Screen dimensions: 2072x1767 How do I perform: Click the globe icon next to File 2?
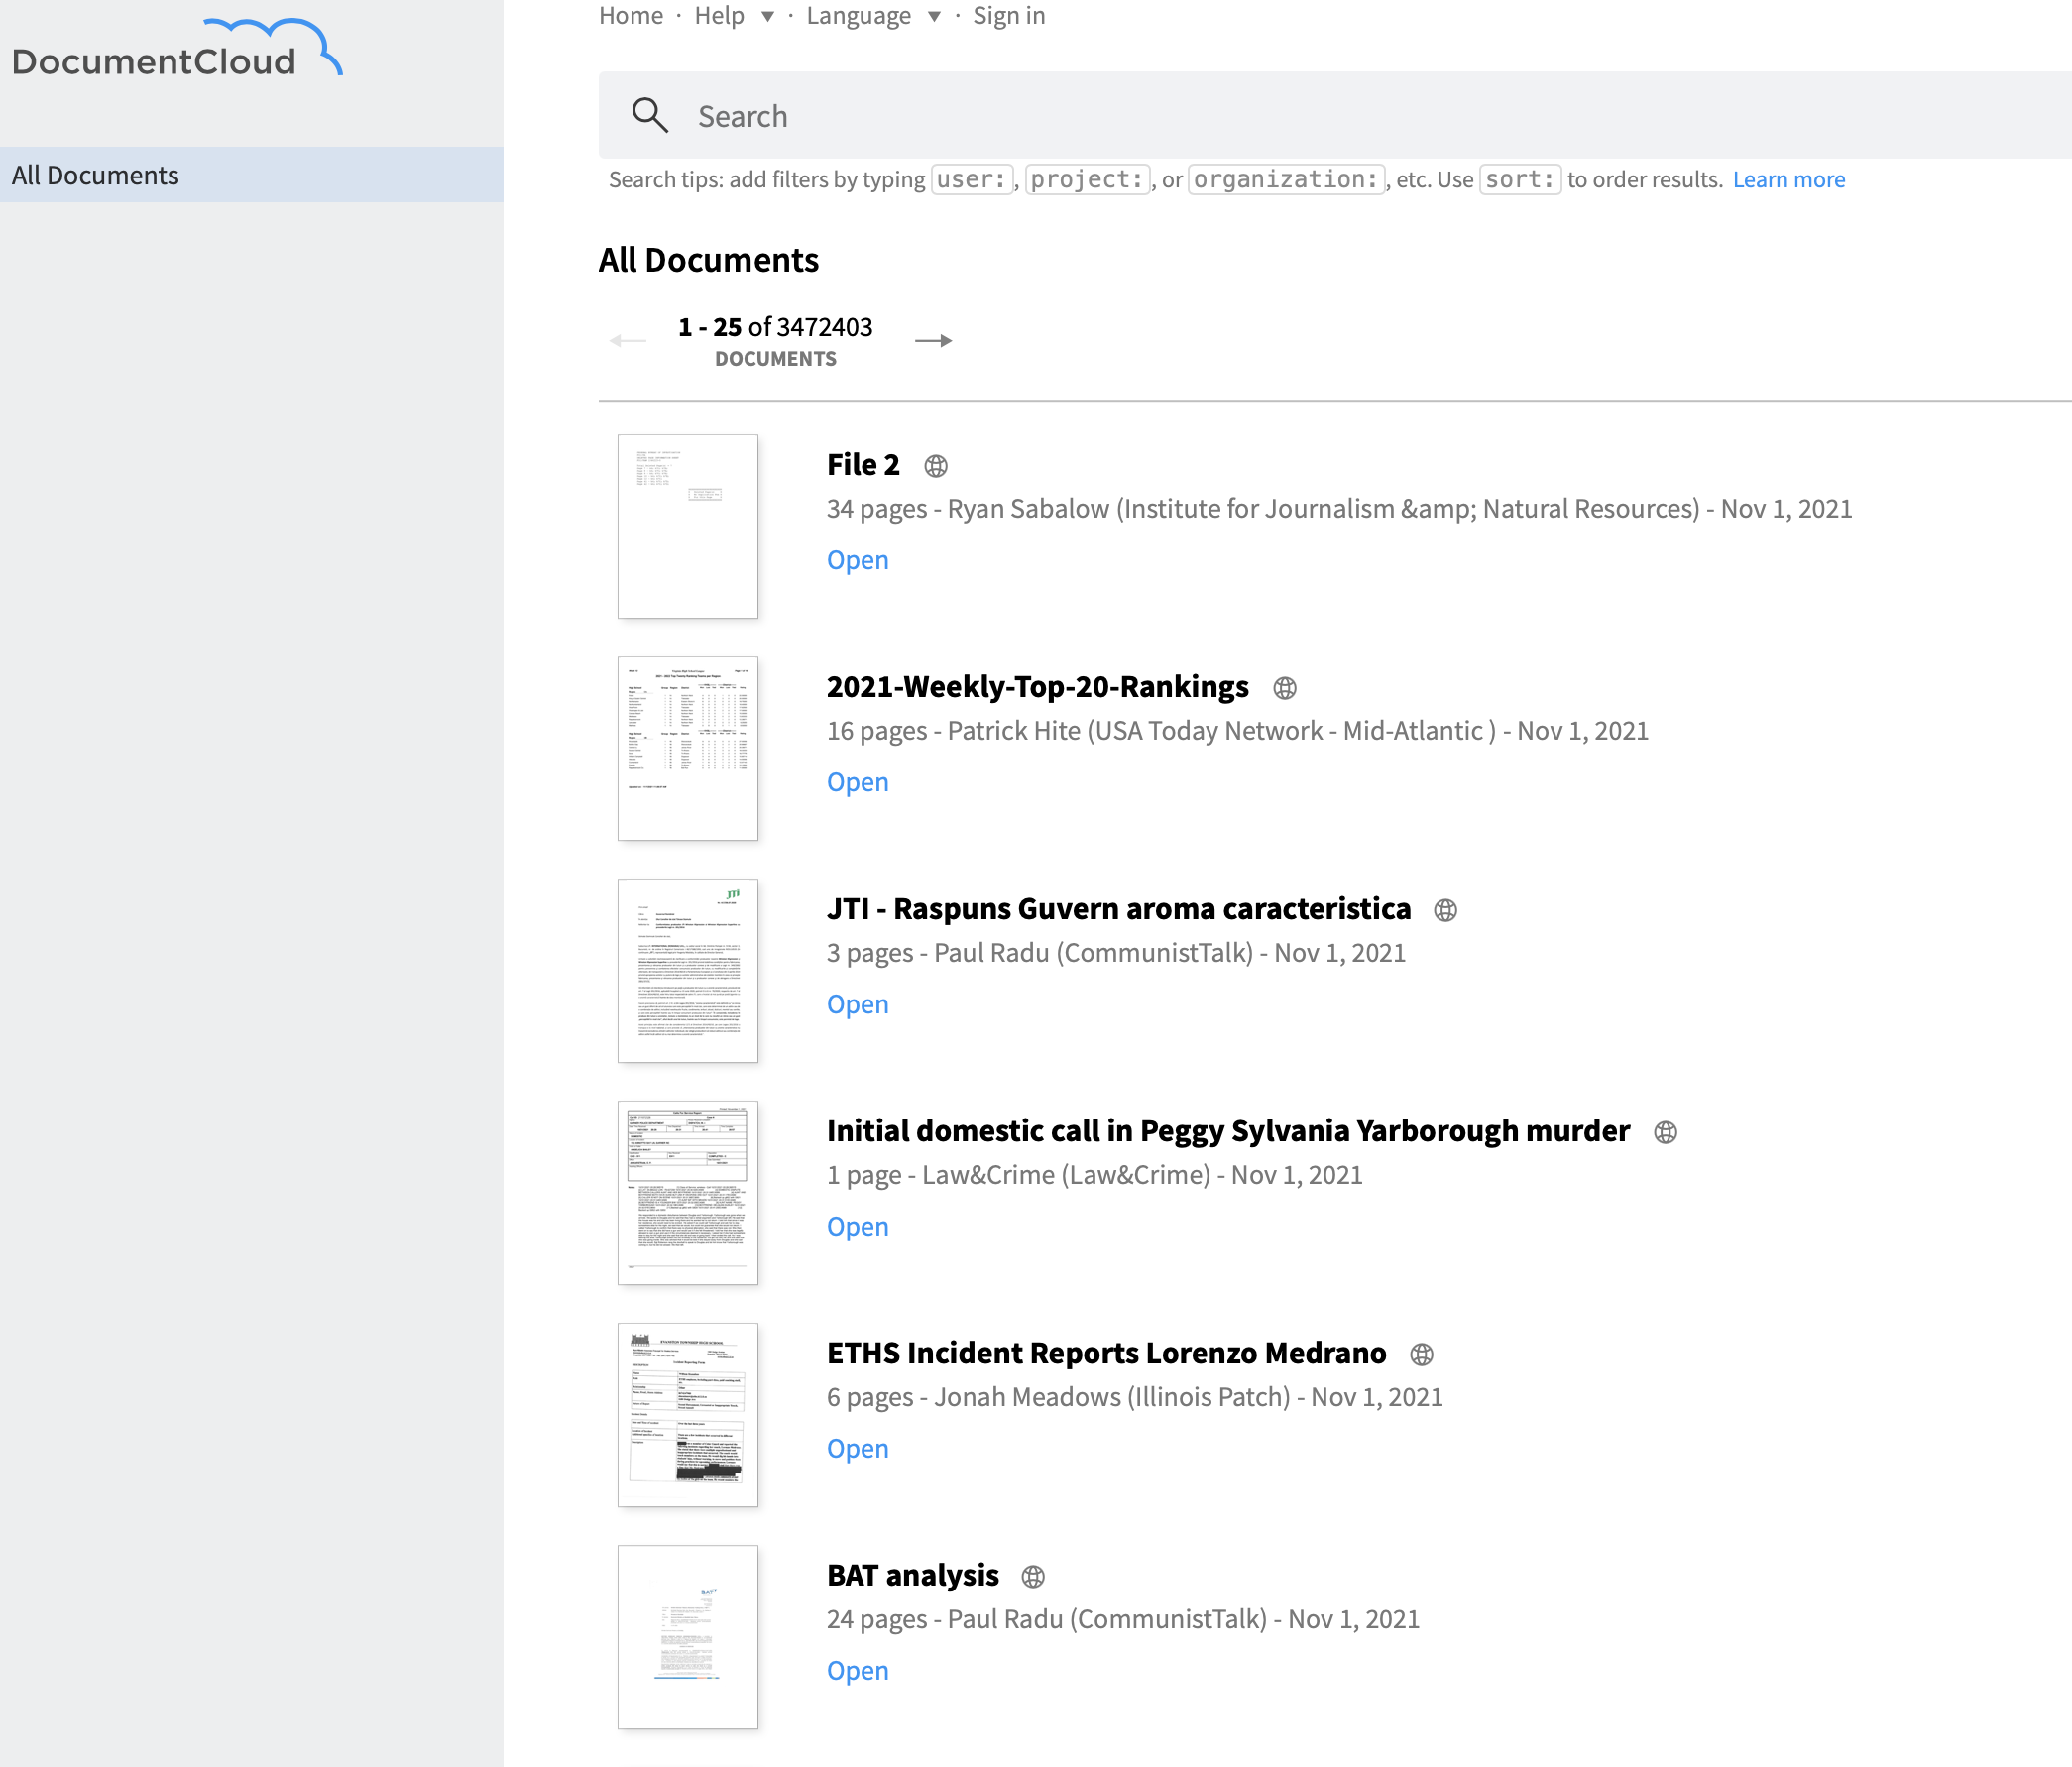coord(936,466)
